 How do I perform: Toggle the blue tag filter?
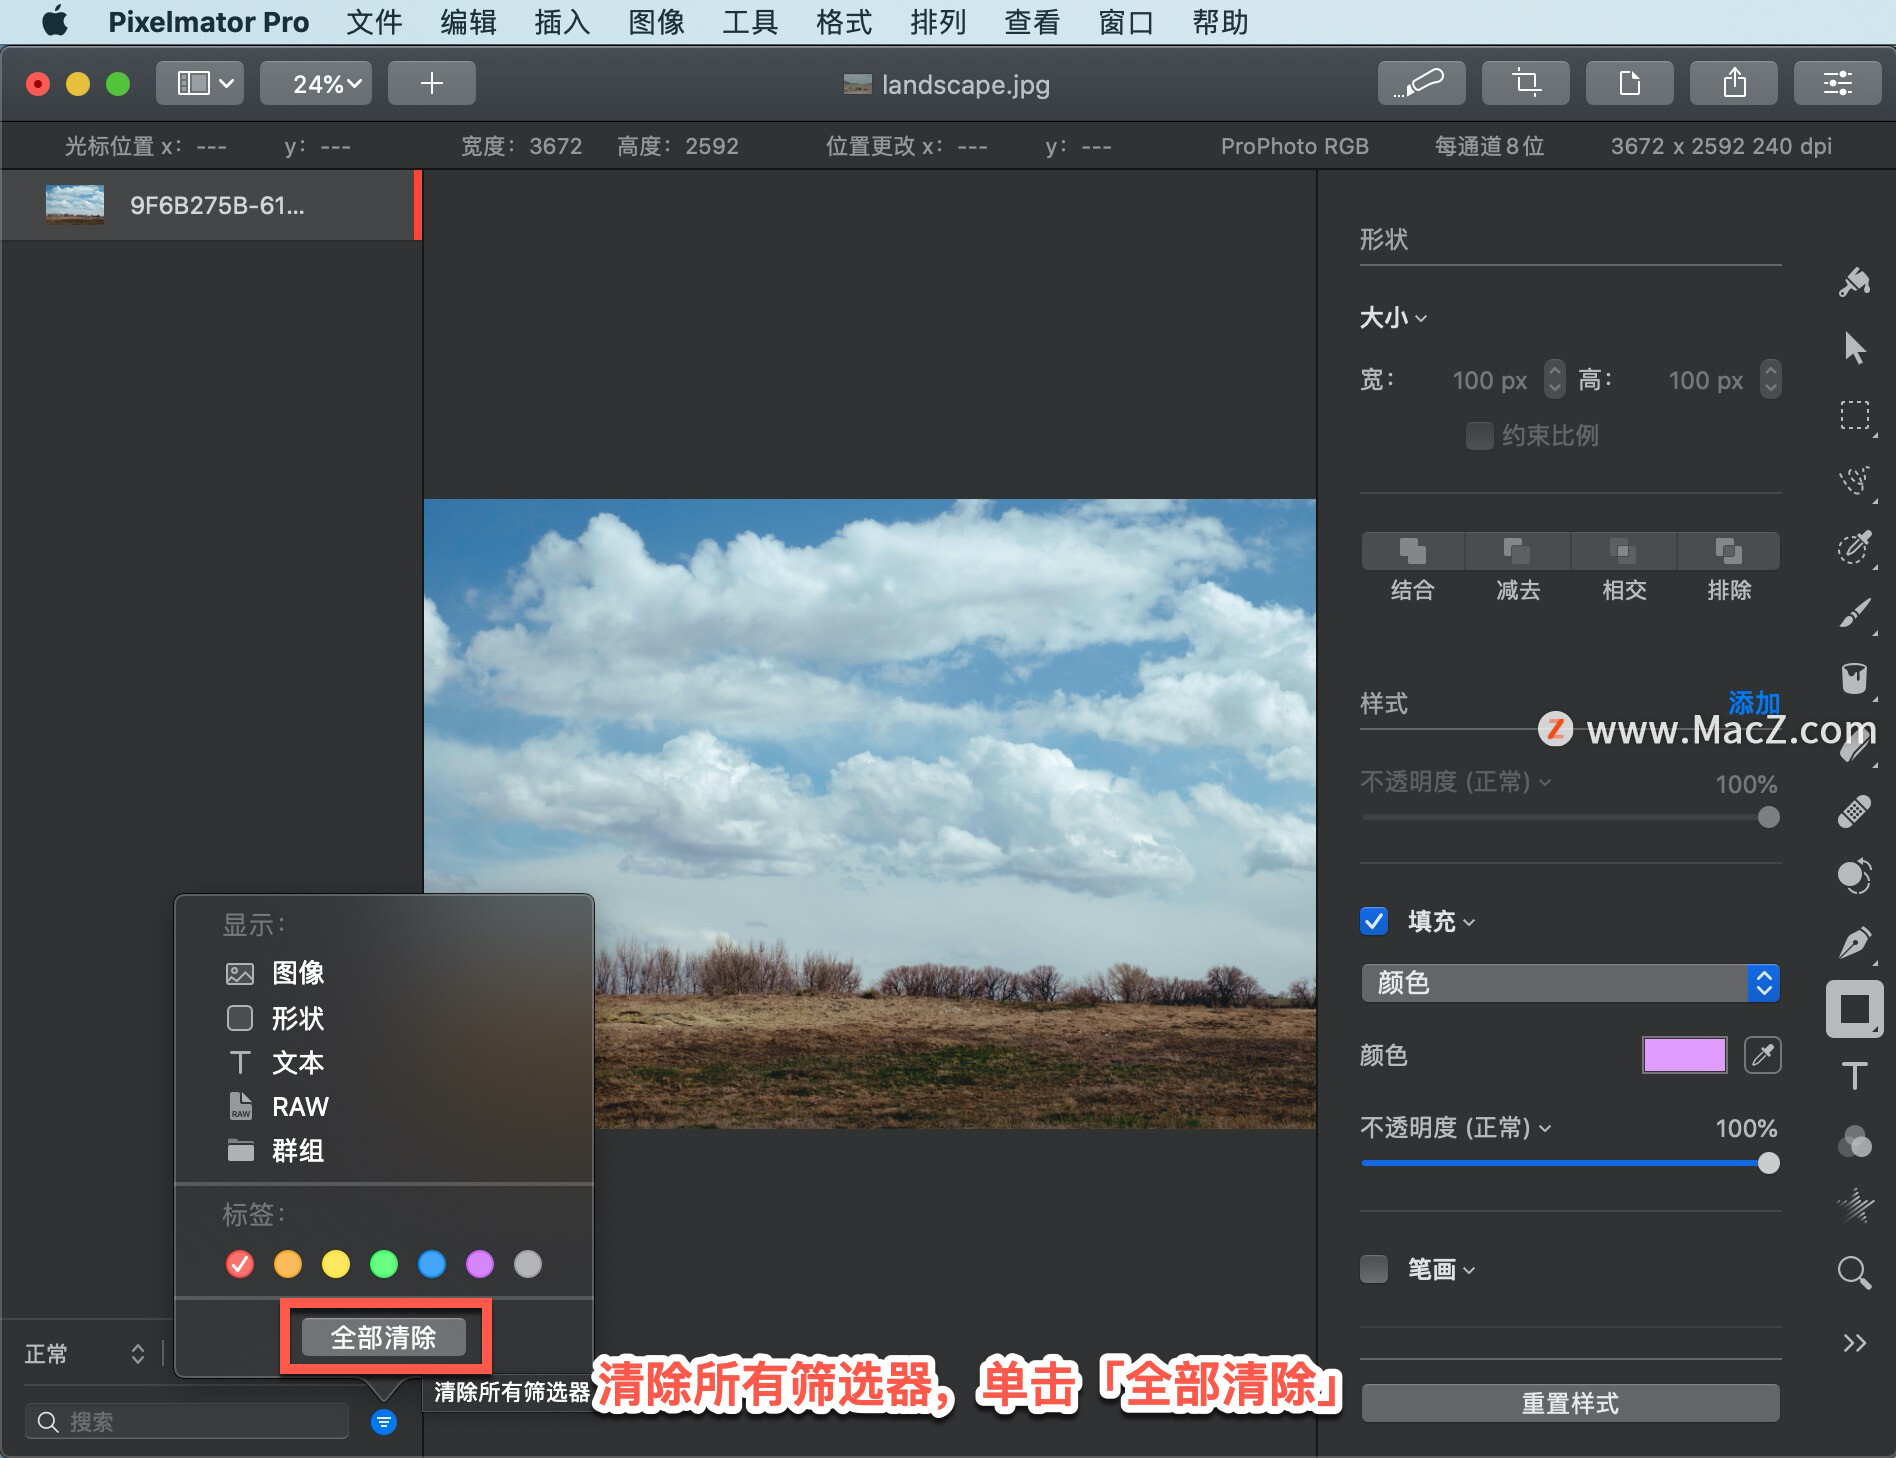[432, 1264]
